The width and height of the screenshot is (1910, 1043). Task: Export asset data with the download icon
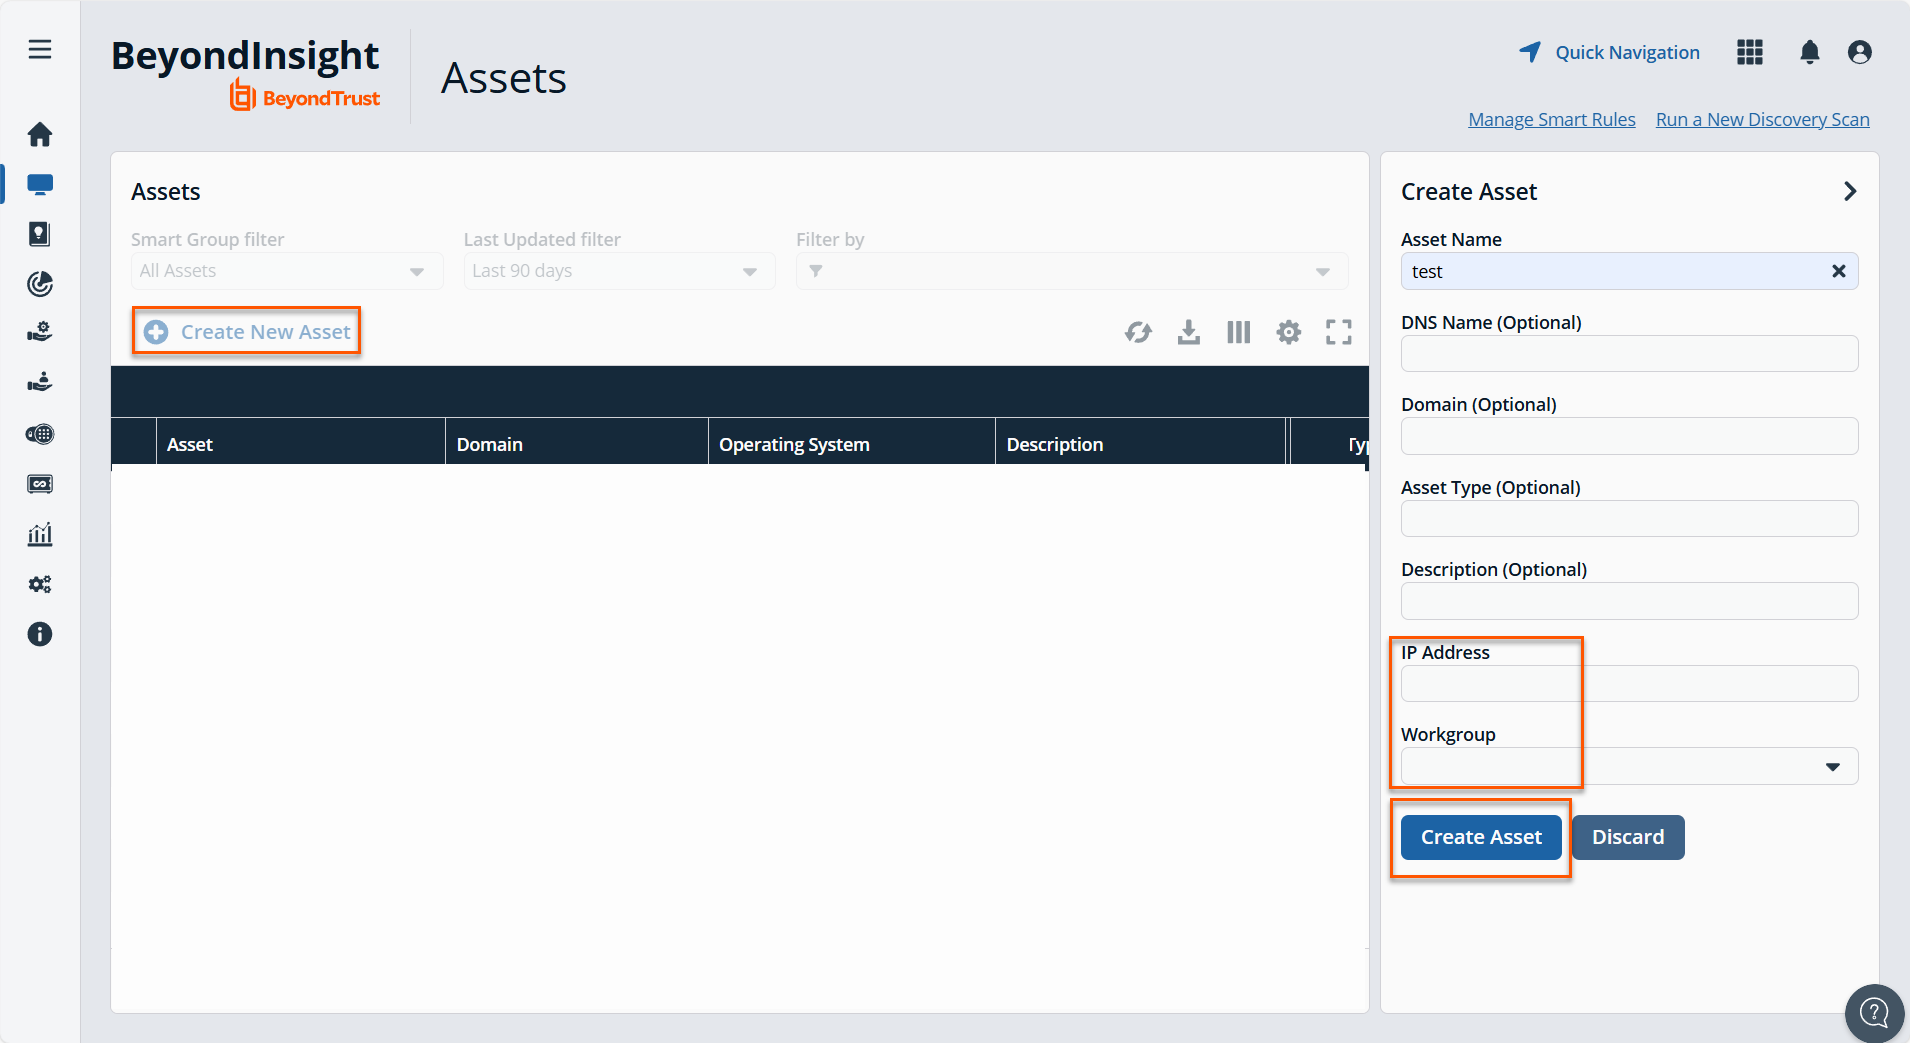tap(1188, 332)
